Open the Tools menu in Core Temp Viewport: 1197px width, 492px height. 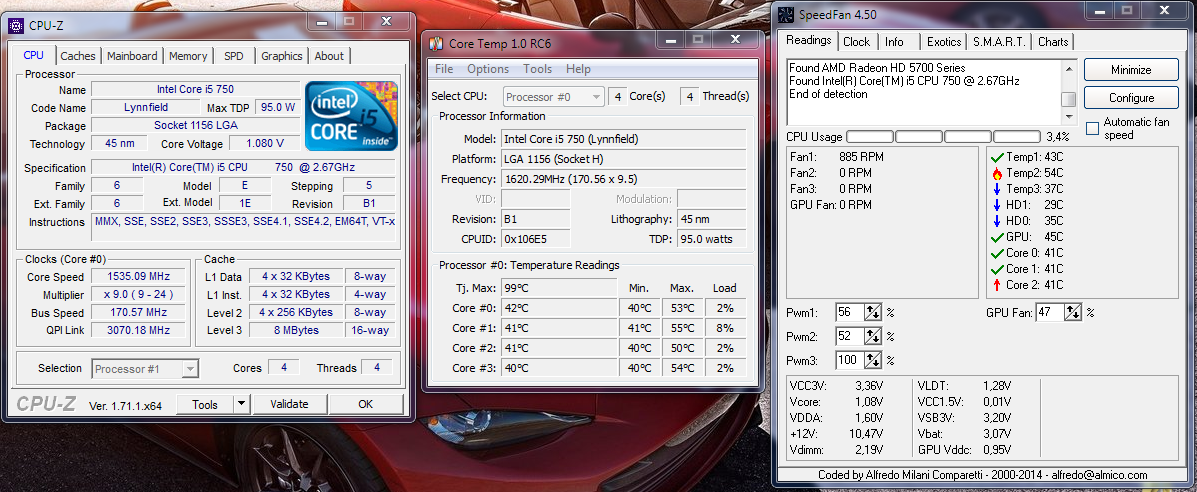click(x=537, y=69)
